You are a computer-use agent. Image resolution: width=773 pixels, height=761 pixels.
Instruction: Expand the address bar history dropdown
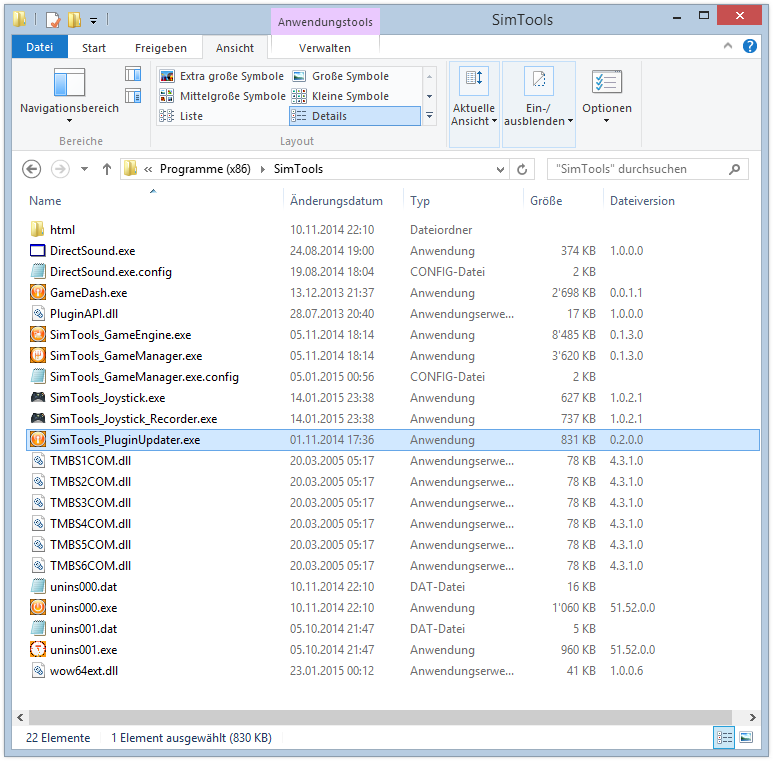pyautogui.click(x=500, y=170)
